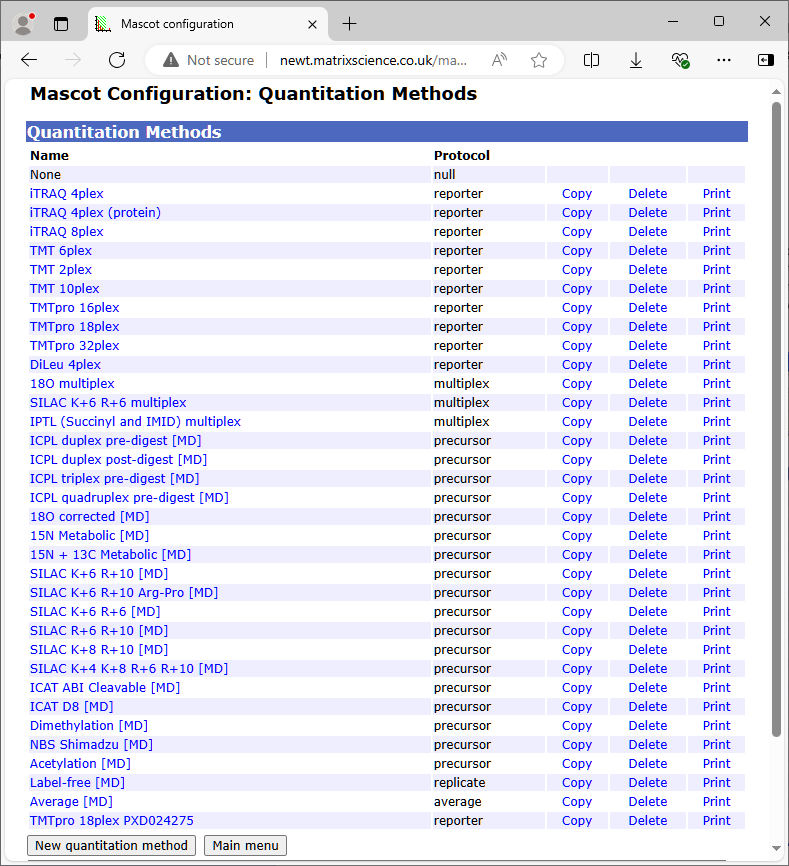This screenshot has height=866, width=789.
Task: Copy the ICPL duplex pre-digest [MD] method
Action: click(577, 441)
